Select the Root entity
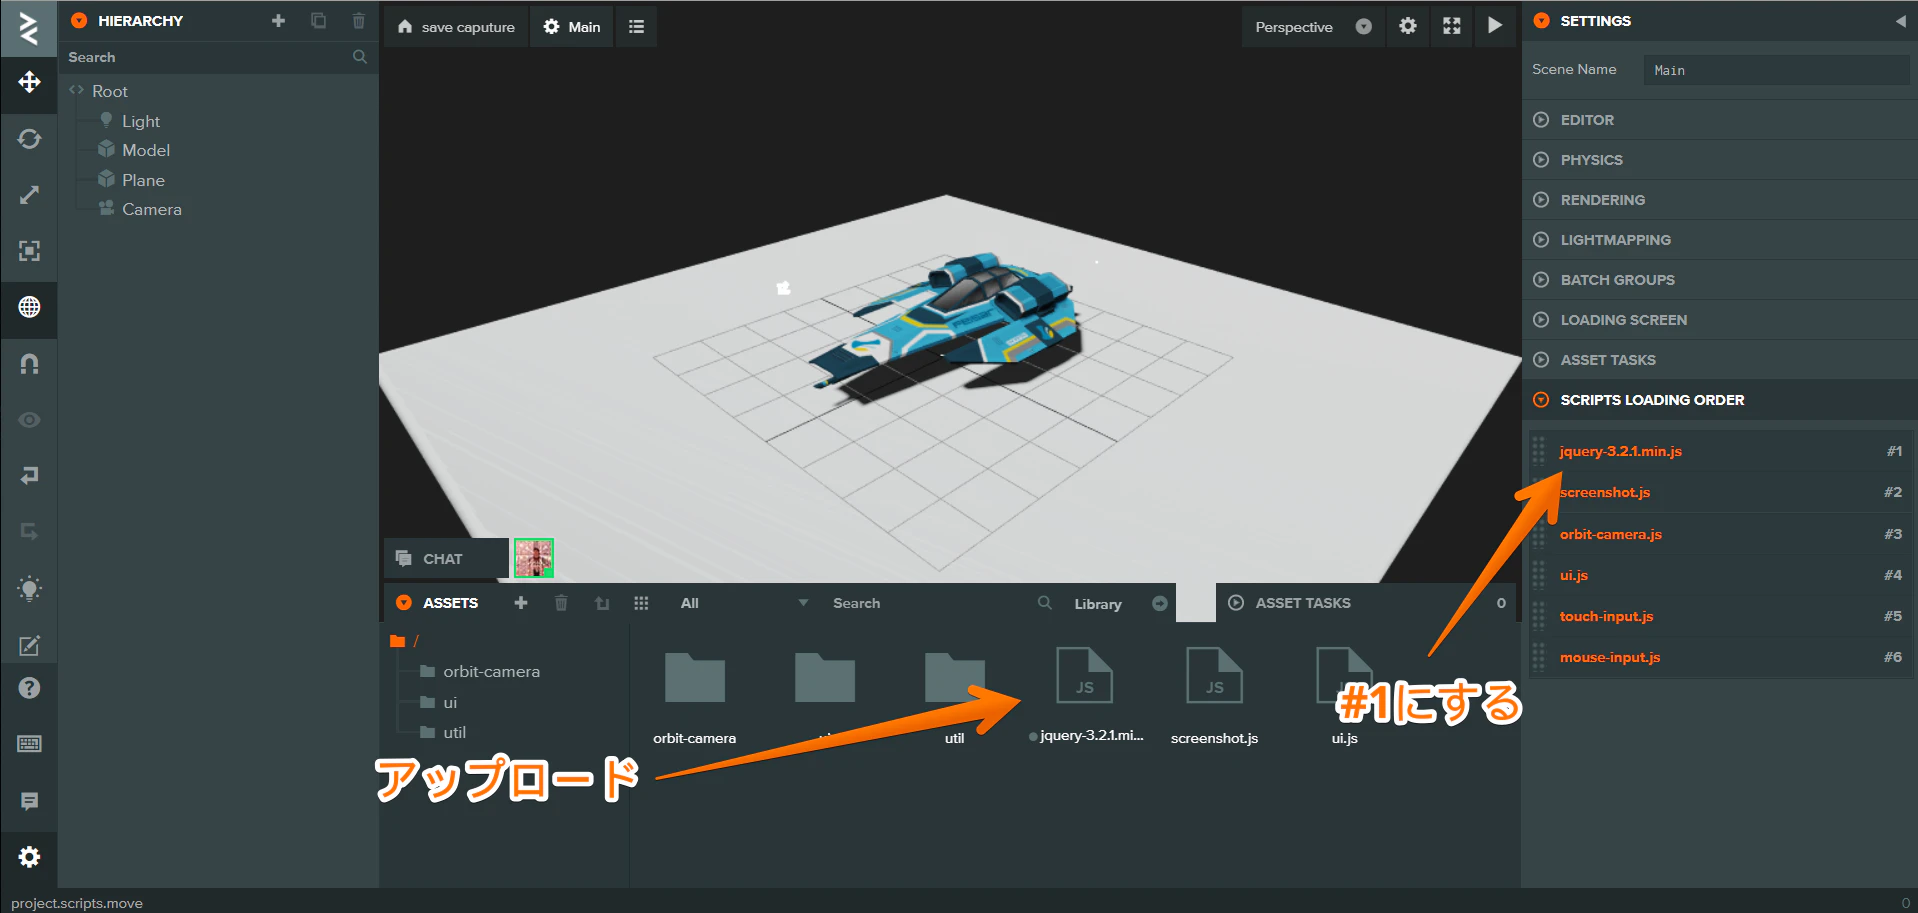1918x913 pixels. tap(110, 91)
